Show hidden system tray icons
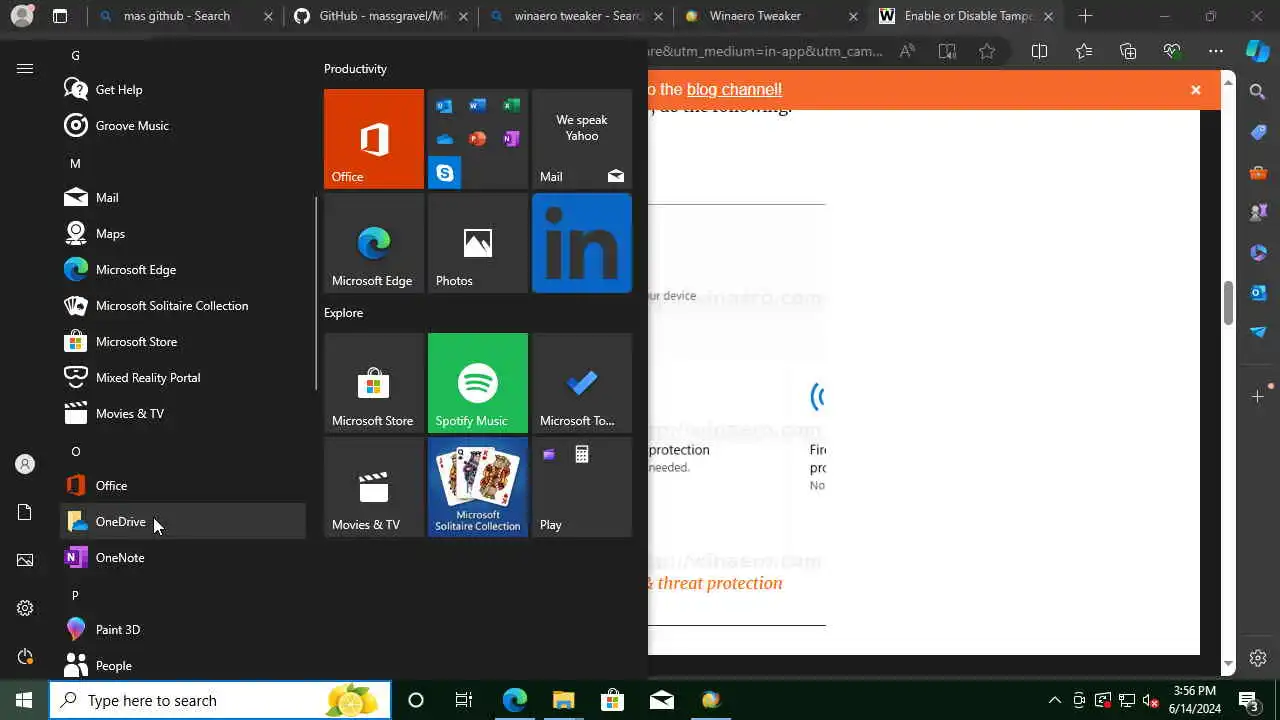This screenshot has height=720, width=1280. [x=1054, y=700]
